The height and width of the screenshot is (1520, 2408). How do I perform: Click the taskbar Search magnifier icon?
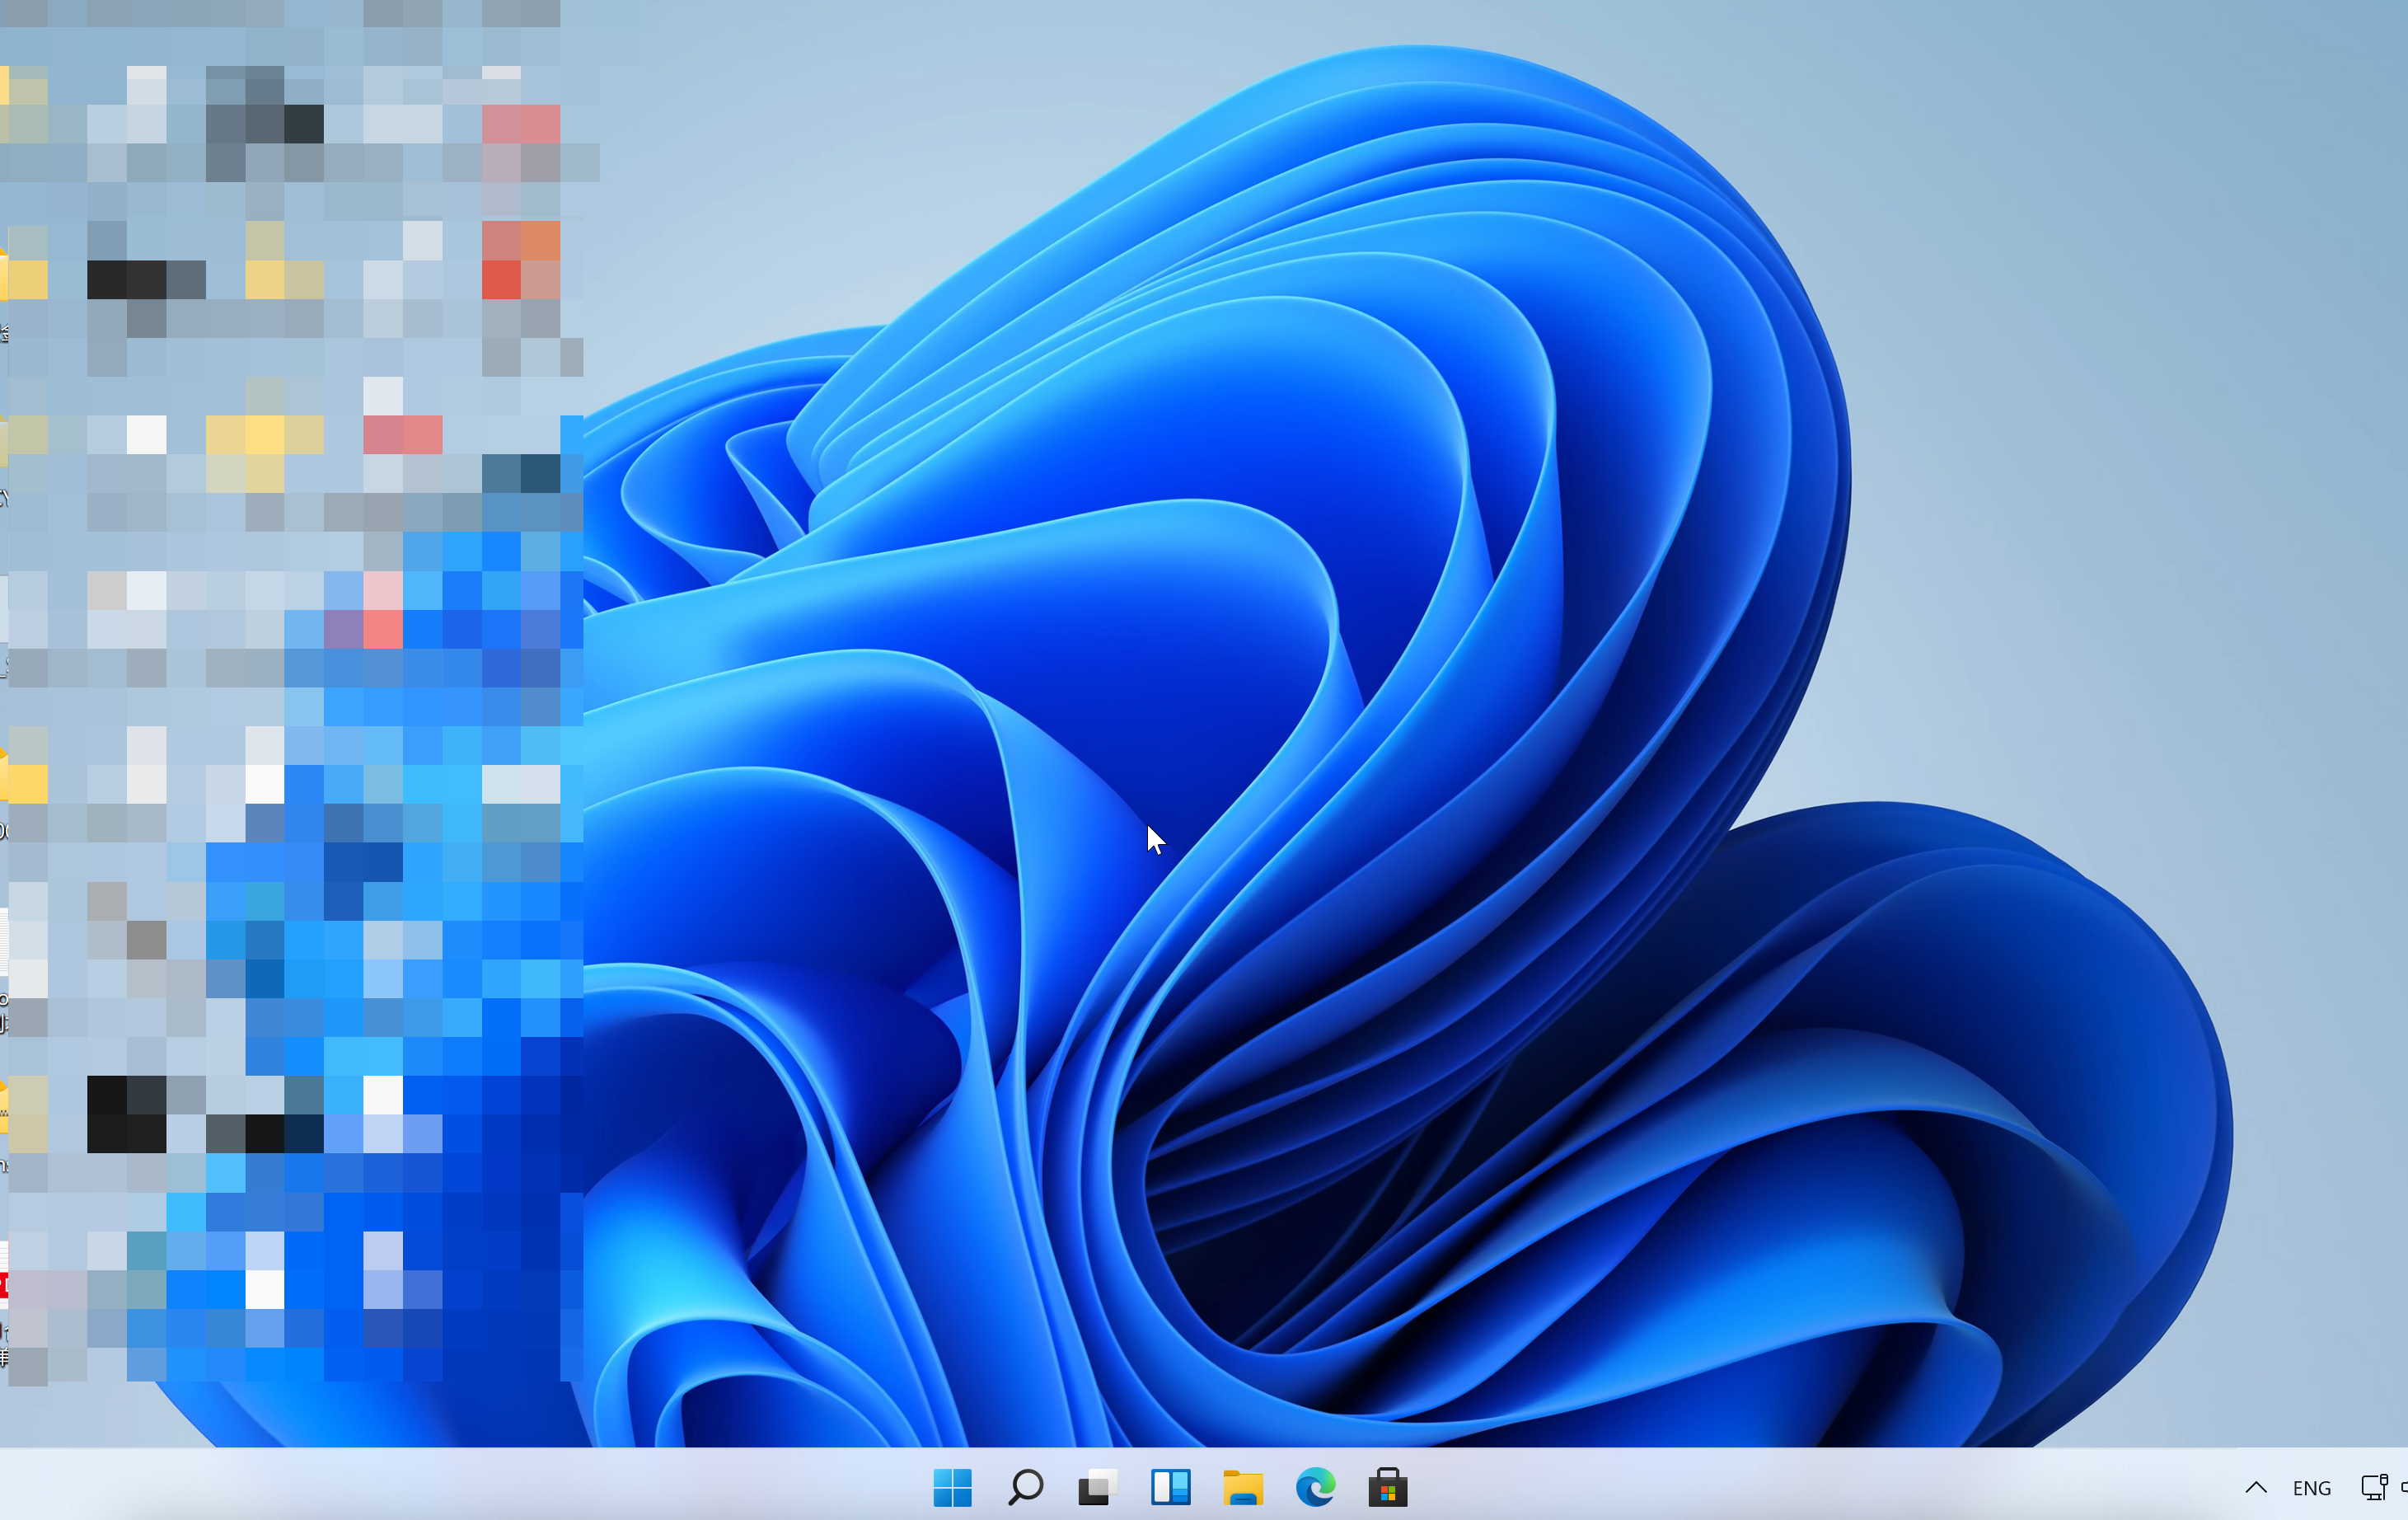pos(1025,1487)
